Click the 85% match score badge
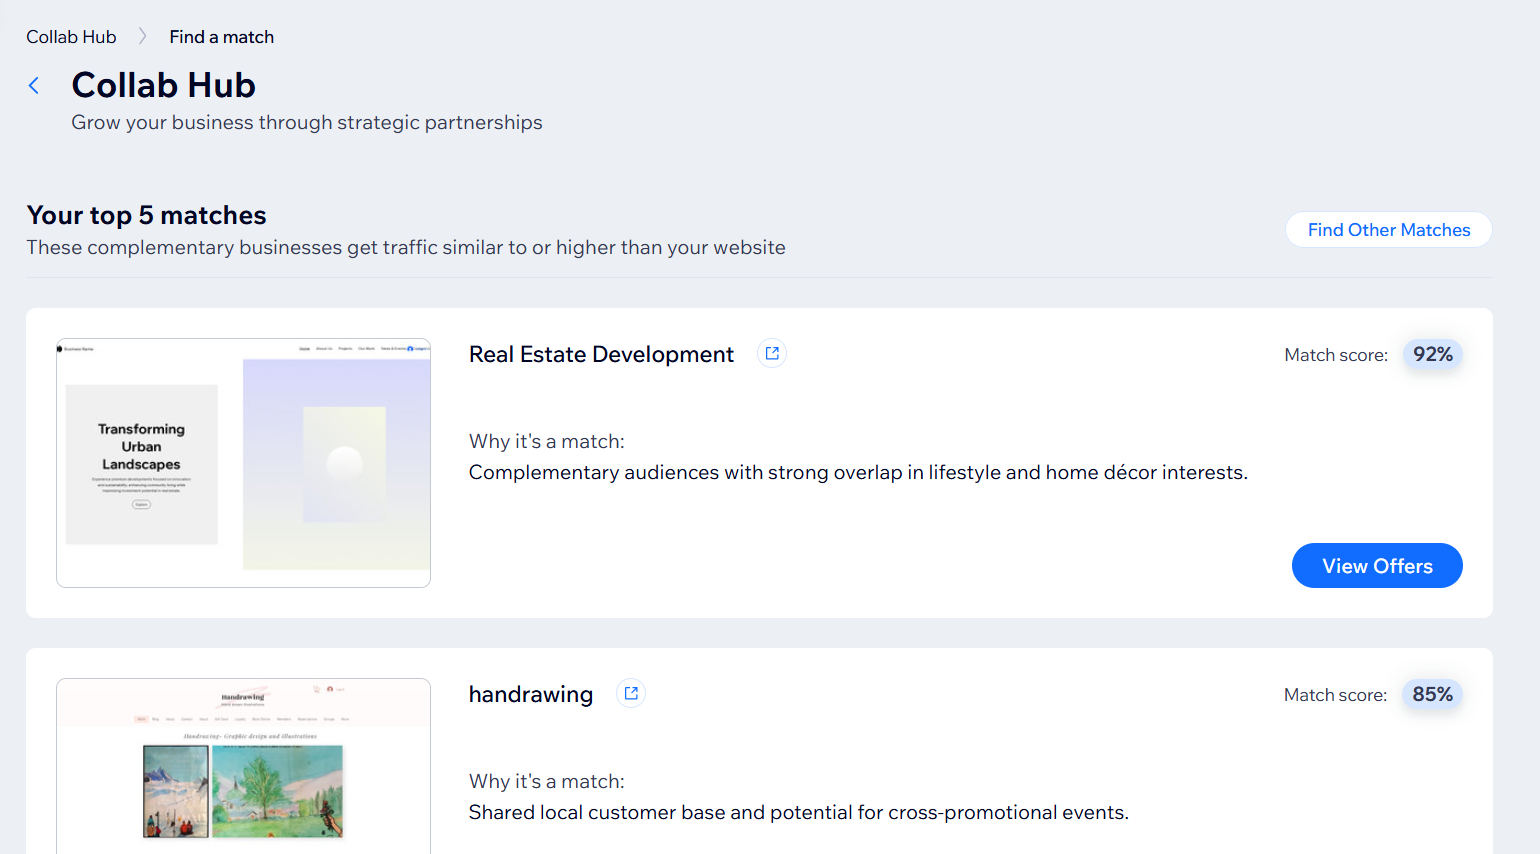 pyautogui.click(x=1433, y=695)
